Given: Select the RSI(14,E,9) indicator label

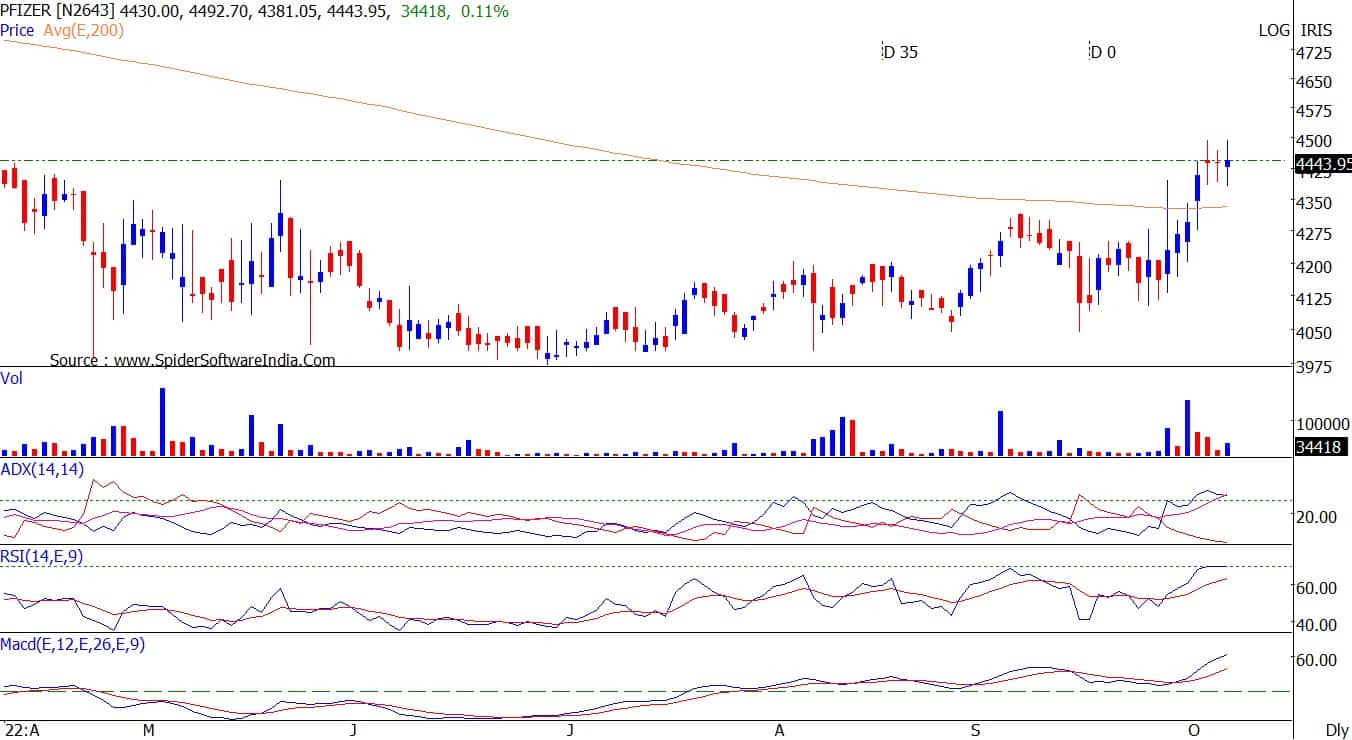Looking at the screenshot, I should 41,558.
